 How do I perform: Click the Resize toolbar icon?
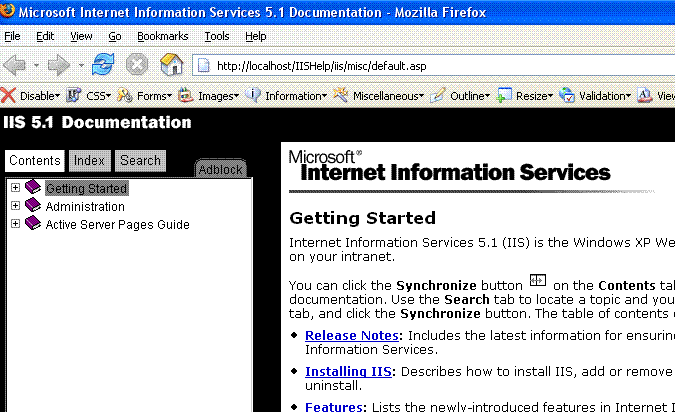(504, 95)
